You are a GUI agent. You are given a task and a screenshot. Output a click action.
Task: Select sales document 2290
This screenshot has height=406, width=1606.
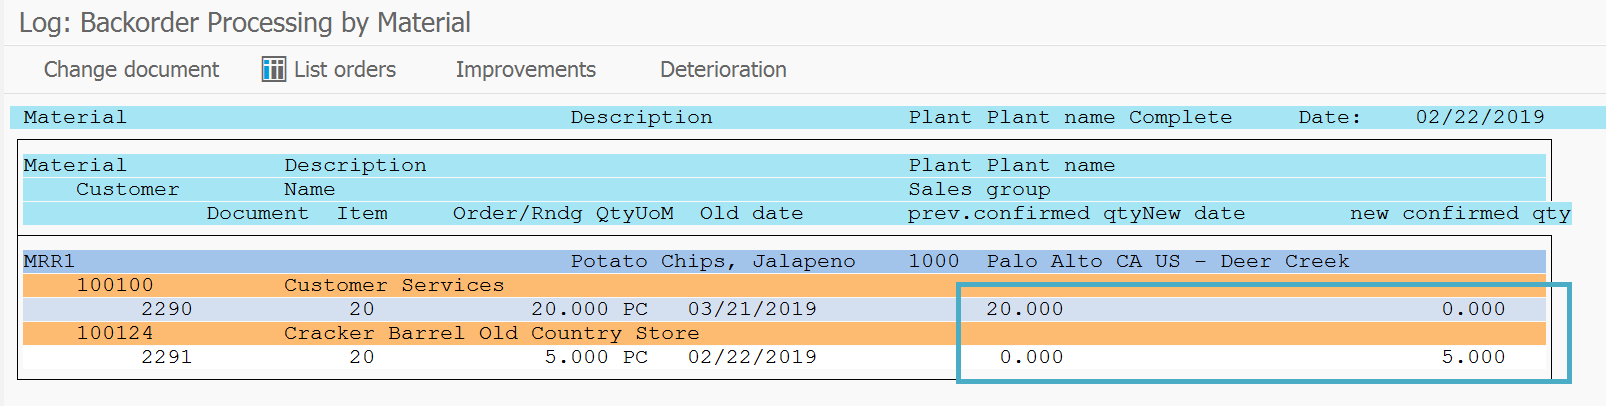(167, 309)
